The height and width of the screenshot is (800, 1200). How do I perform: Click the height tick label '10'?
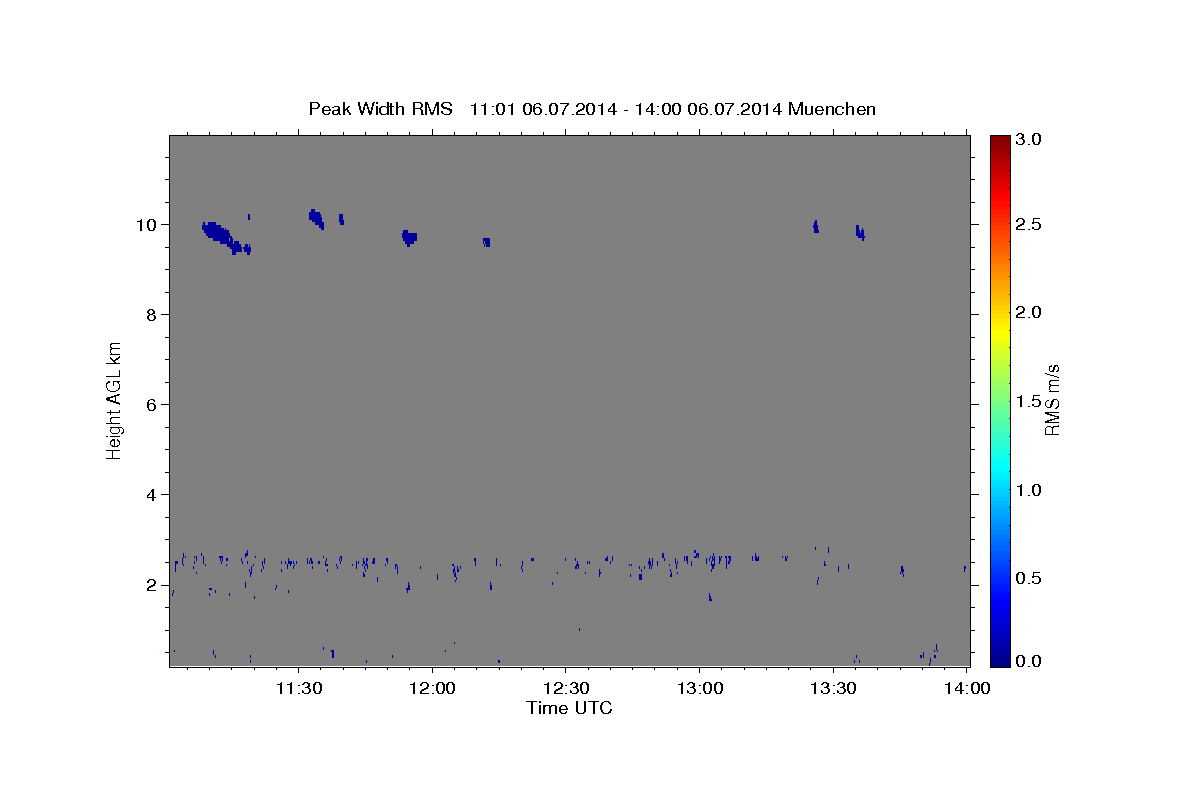point(145,225)
